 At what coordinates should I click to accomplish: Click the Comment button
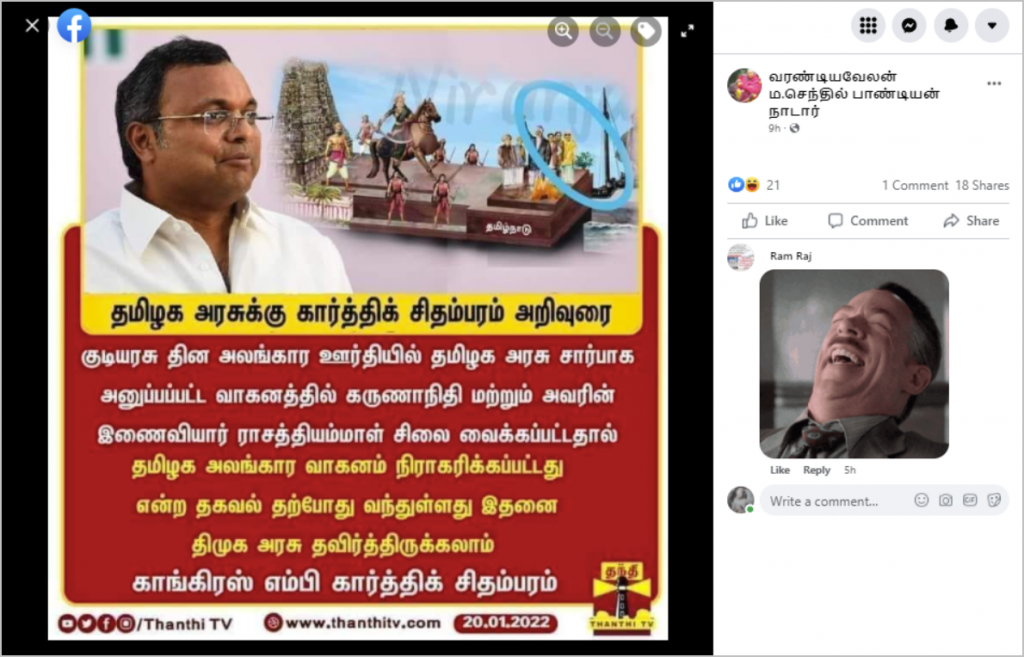click(x=868, y=221)
